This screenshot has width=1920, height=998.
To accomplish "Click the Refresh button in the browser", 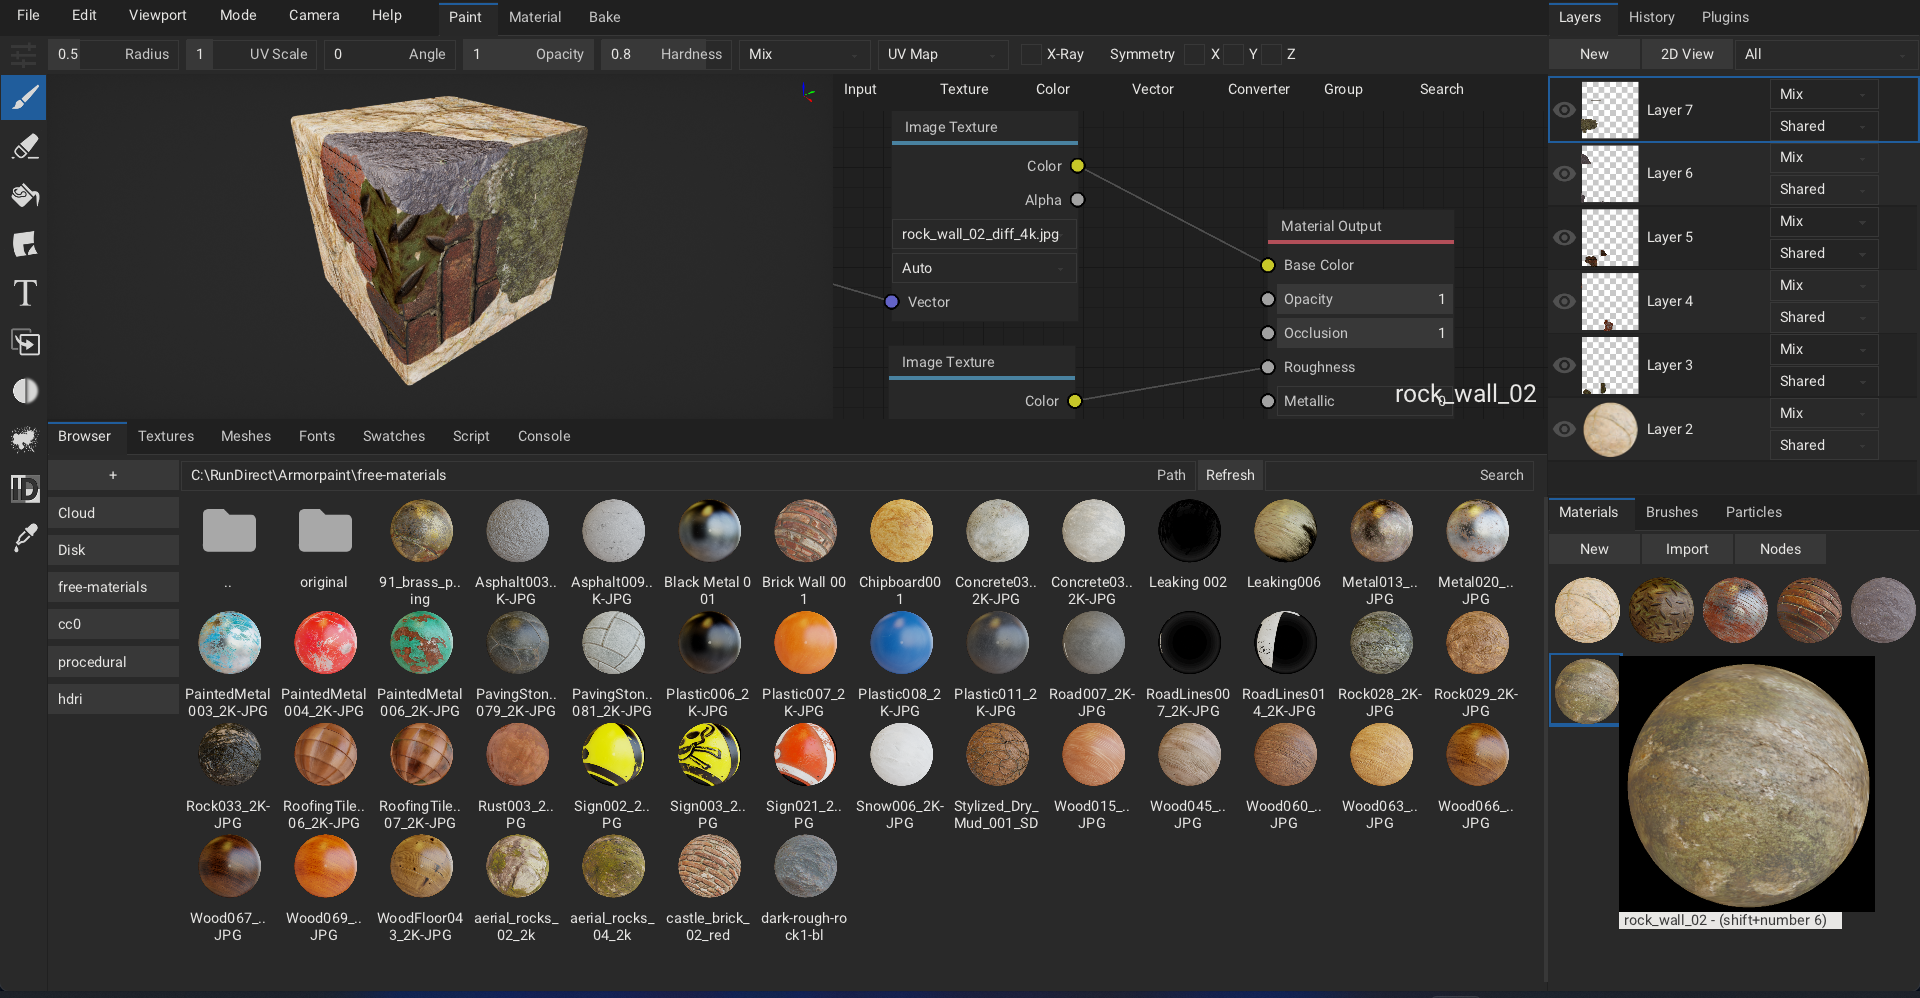I will [1230, 475].
